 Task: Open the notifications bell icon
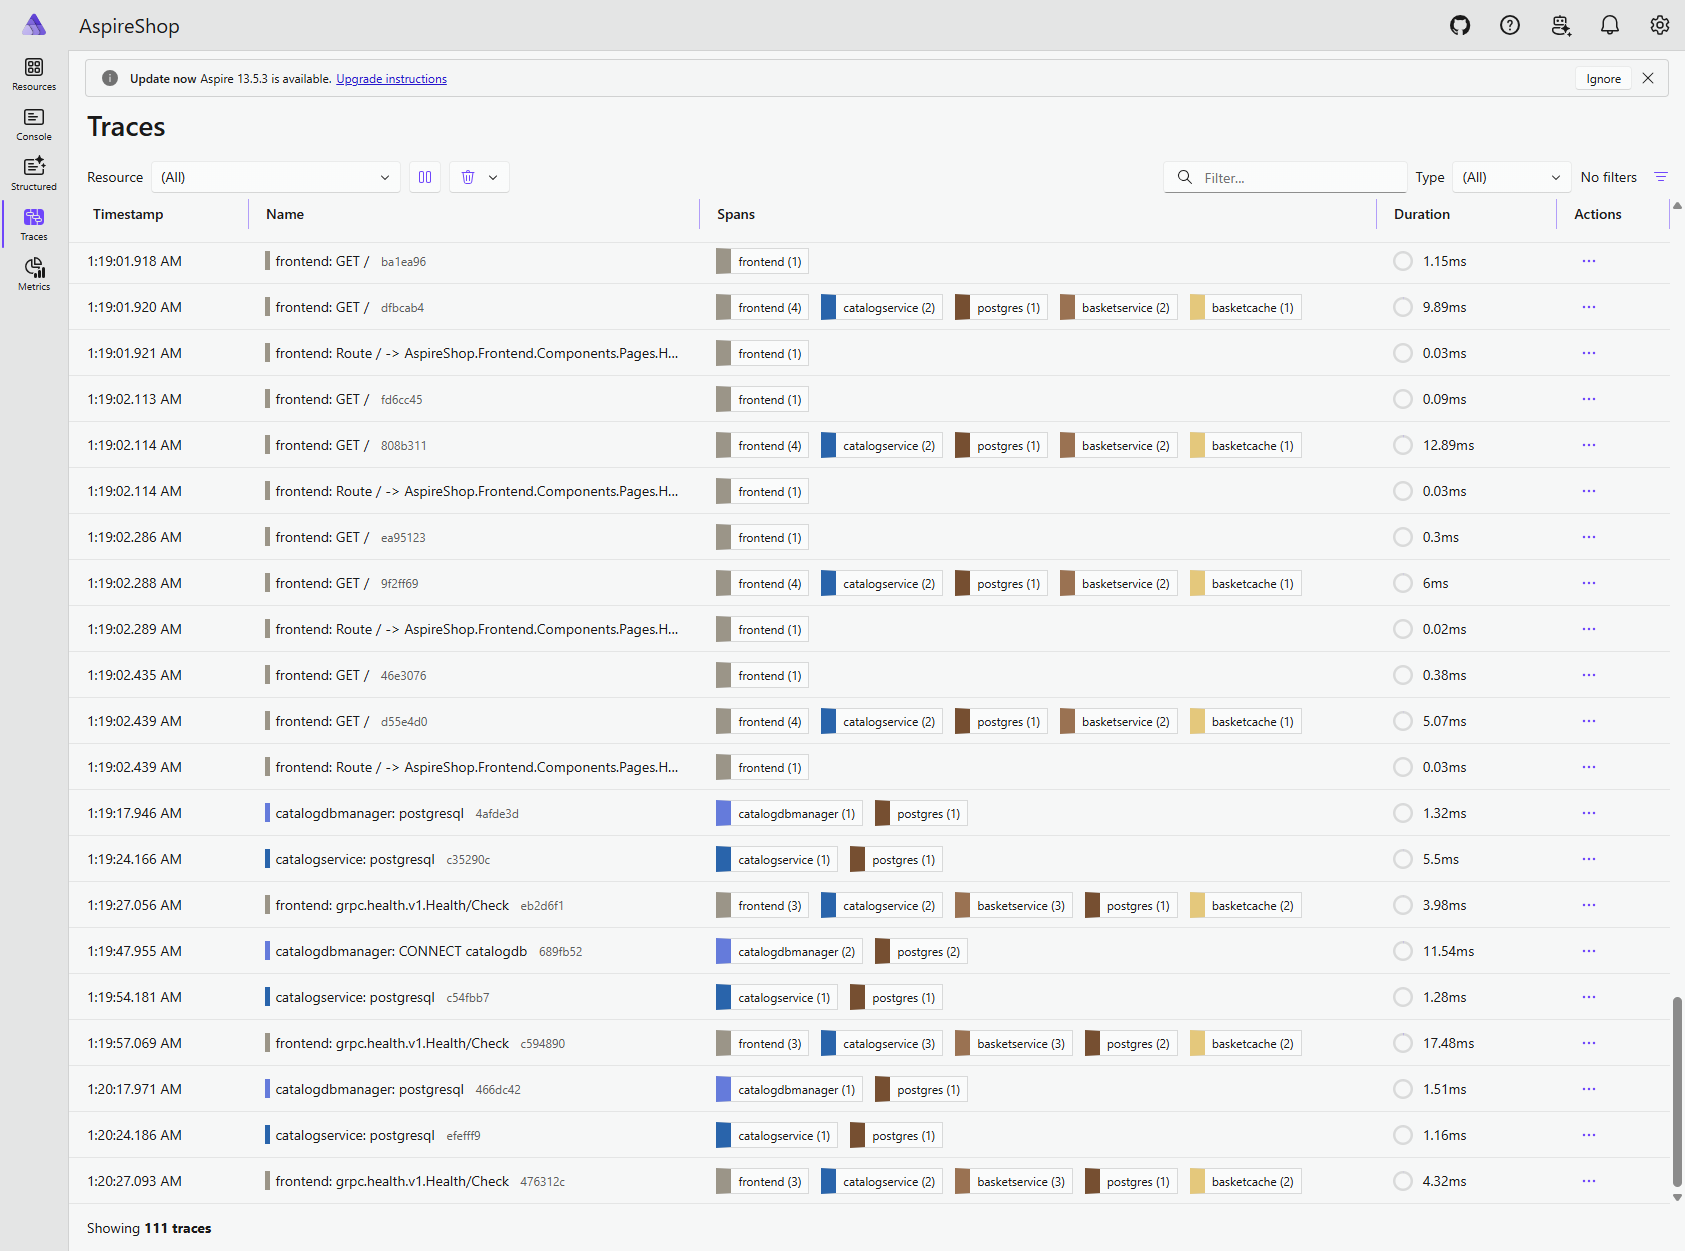(x=1610, y=26)
